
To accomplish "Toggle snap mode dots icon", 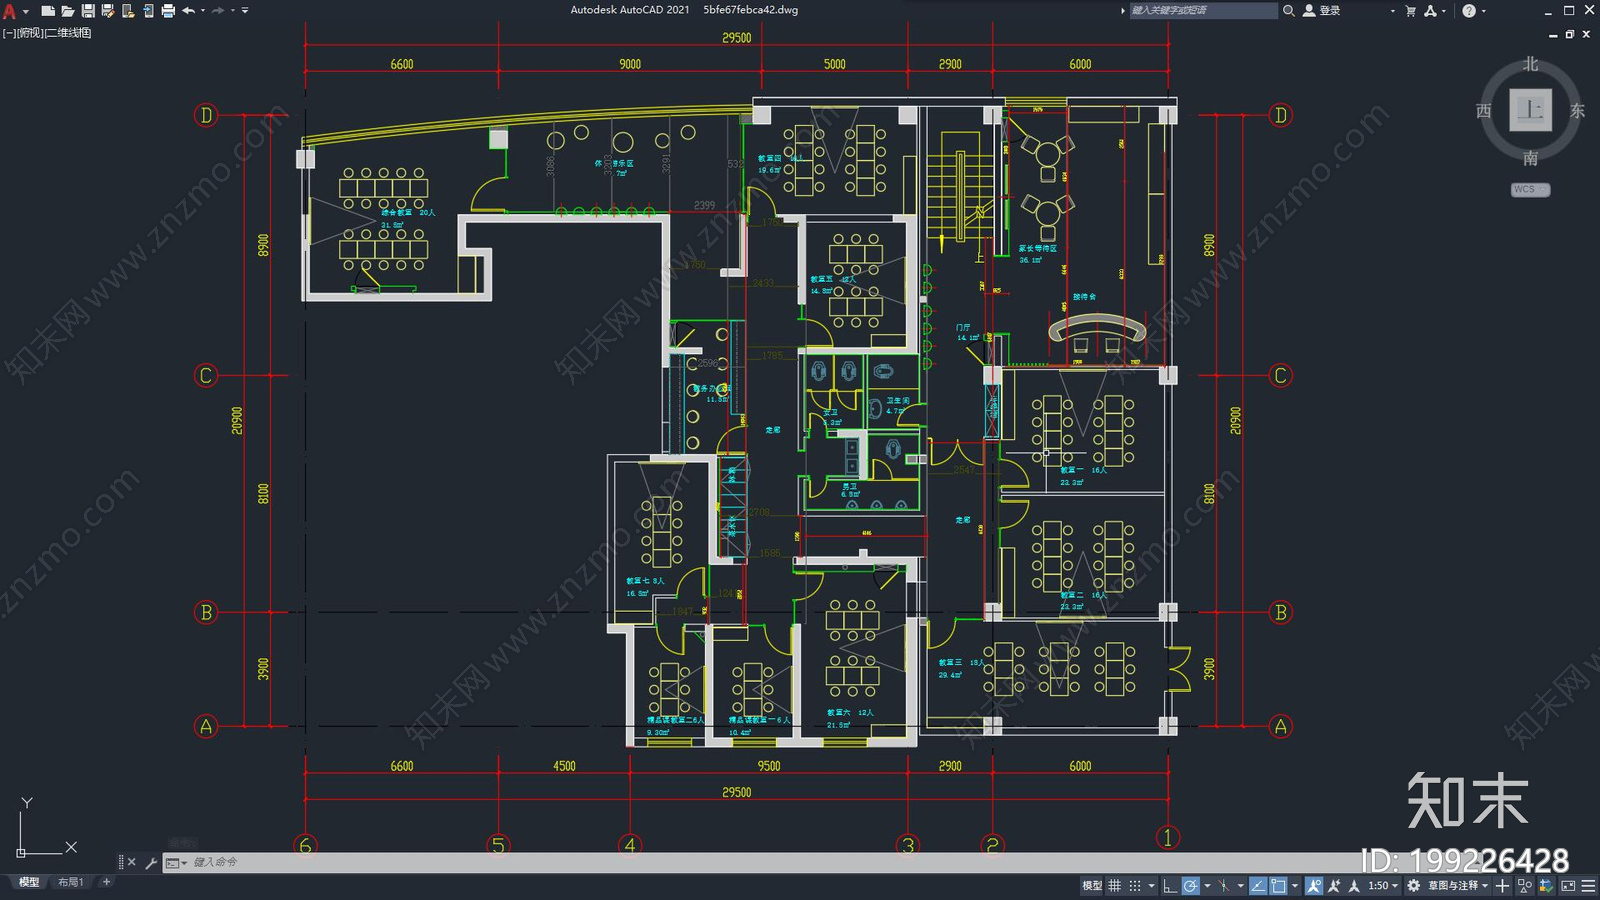I will point(1135,885).
